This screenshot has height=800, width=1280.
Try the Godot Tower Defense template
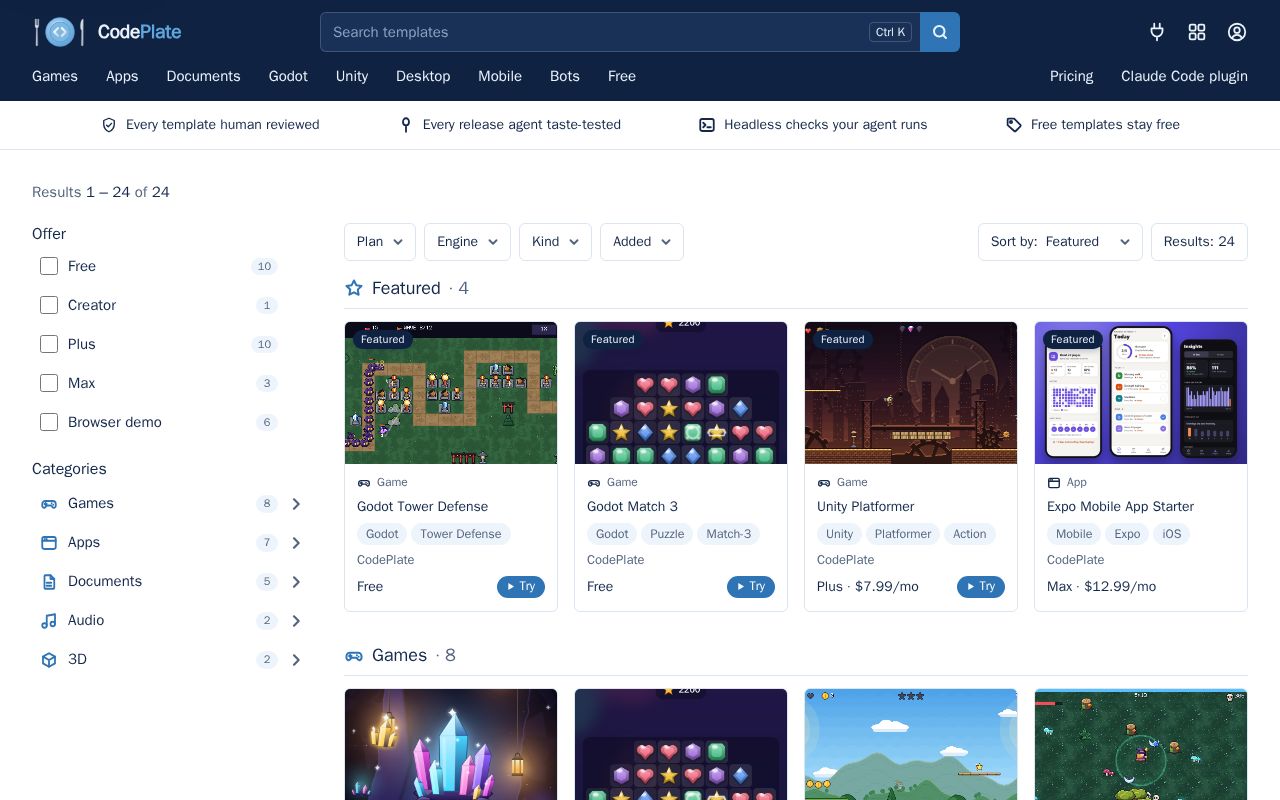tap(521, 587)
